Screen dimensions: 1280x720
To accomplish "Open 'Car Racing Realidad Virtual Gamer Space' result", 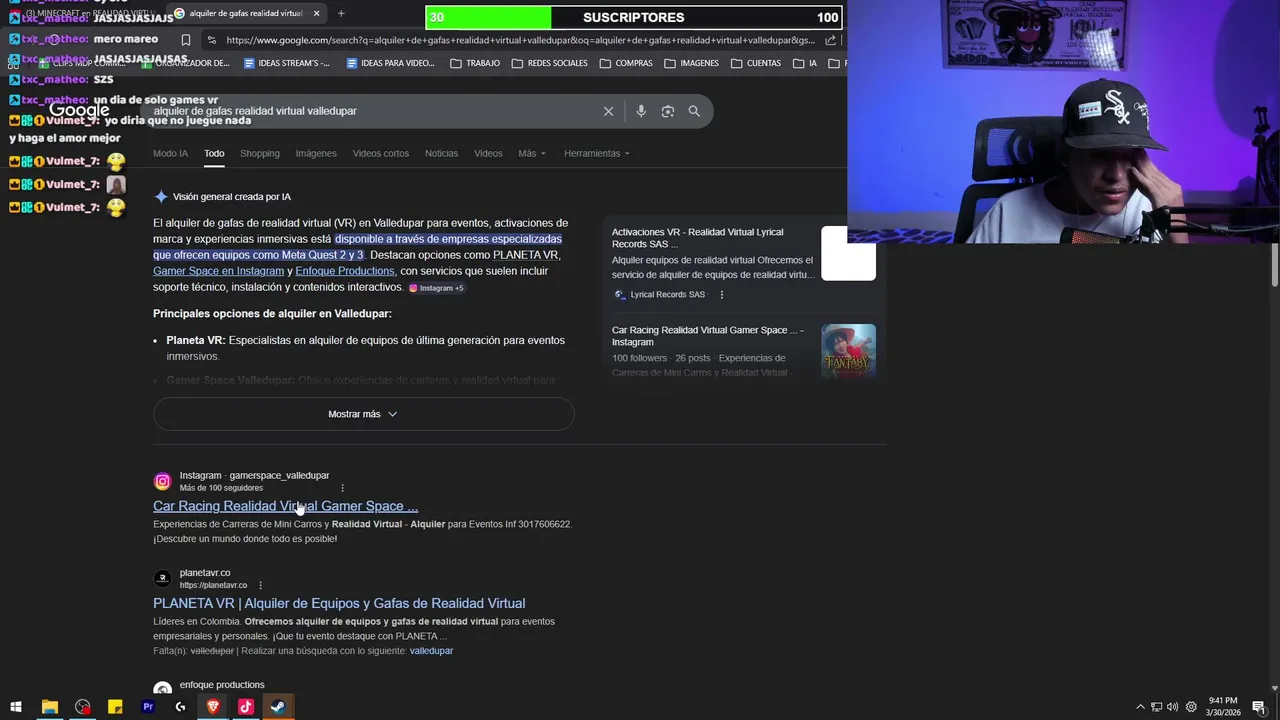I will [285, 506].
